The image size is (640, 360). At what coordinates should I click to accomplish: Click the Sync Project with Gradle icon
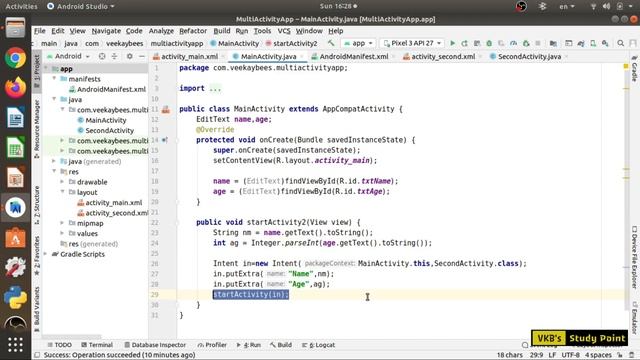click(x=581, y=43)
